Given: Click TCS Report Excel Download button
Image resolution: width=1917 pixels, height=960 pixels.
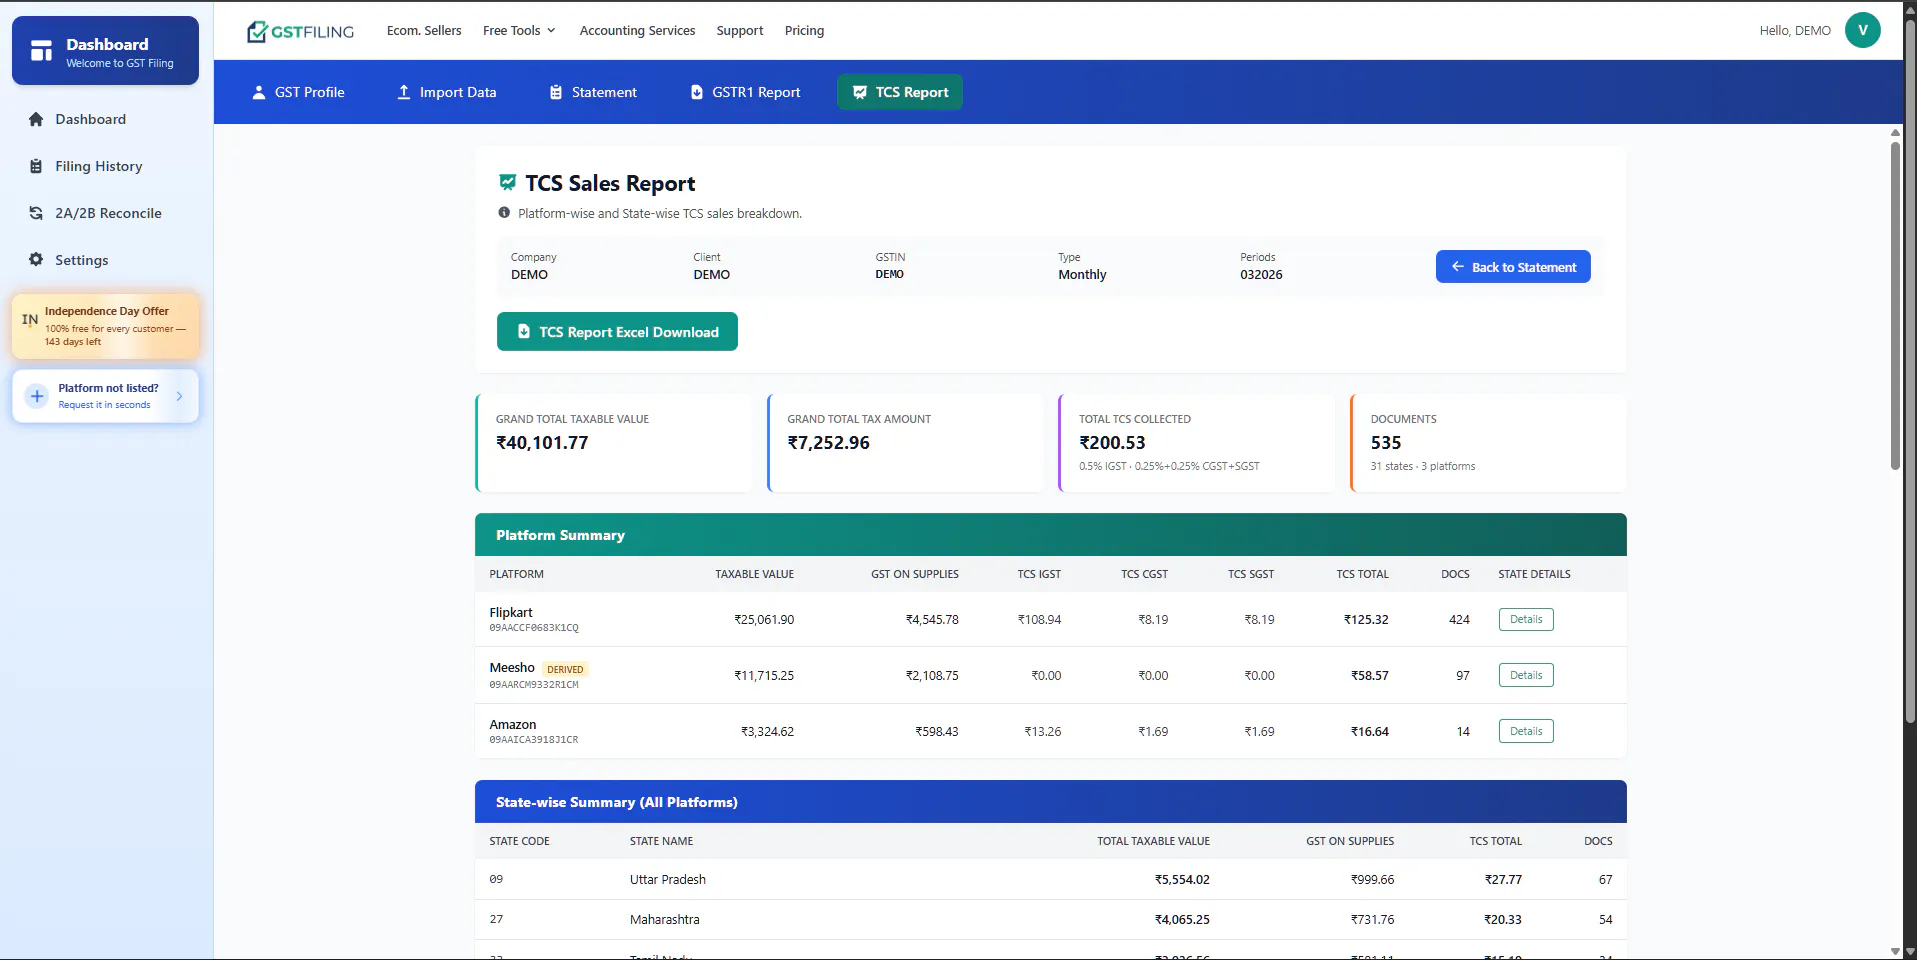Looking at the screenshot, I should pyautogui.click(x=617, y=332).
